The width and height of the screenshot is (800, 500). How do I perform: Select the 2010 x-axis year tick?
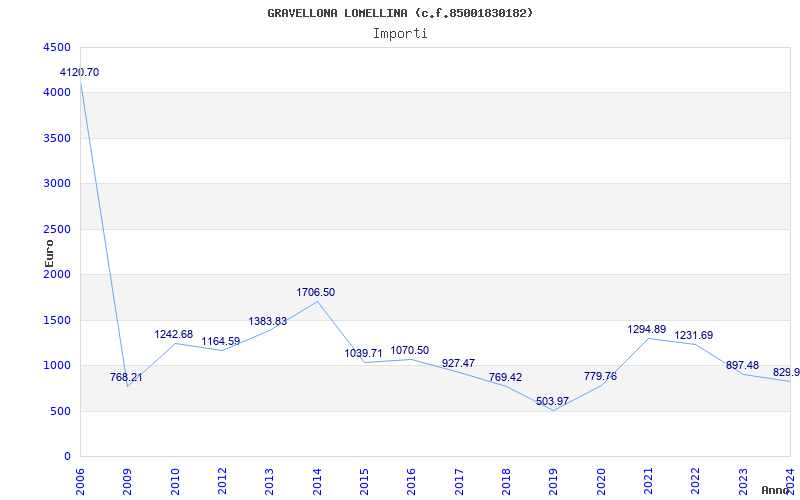[x=175, y=481]
